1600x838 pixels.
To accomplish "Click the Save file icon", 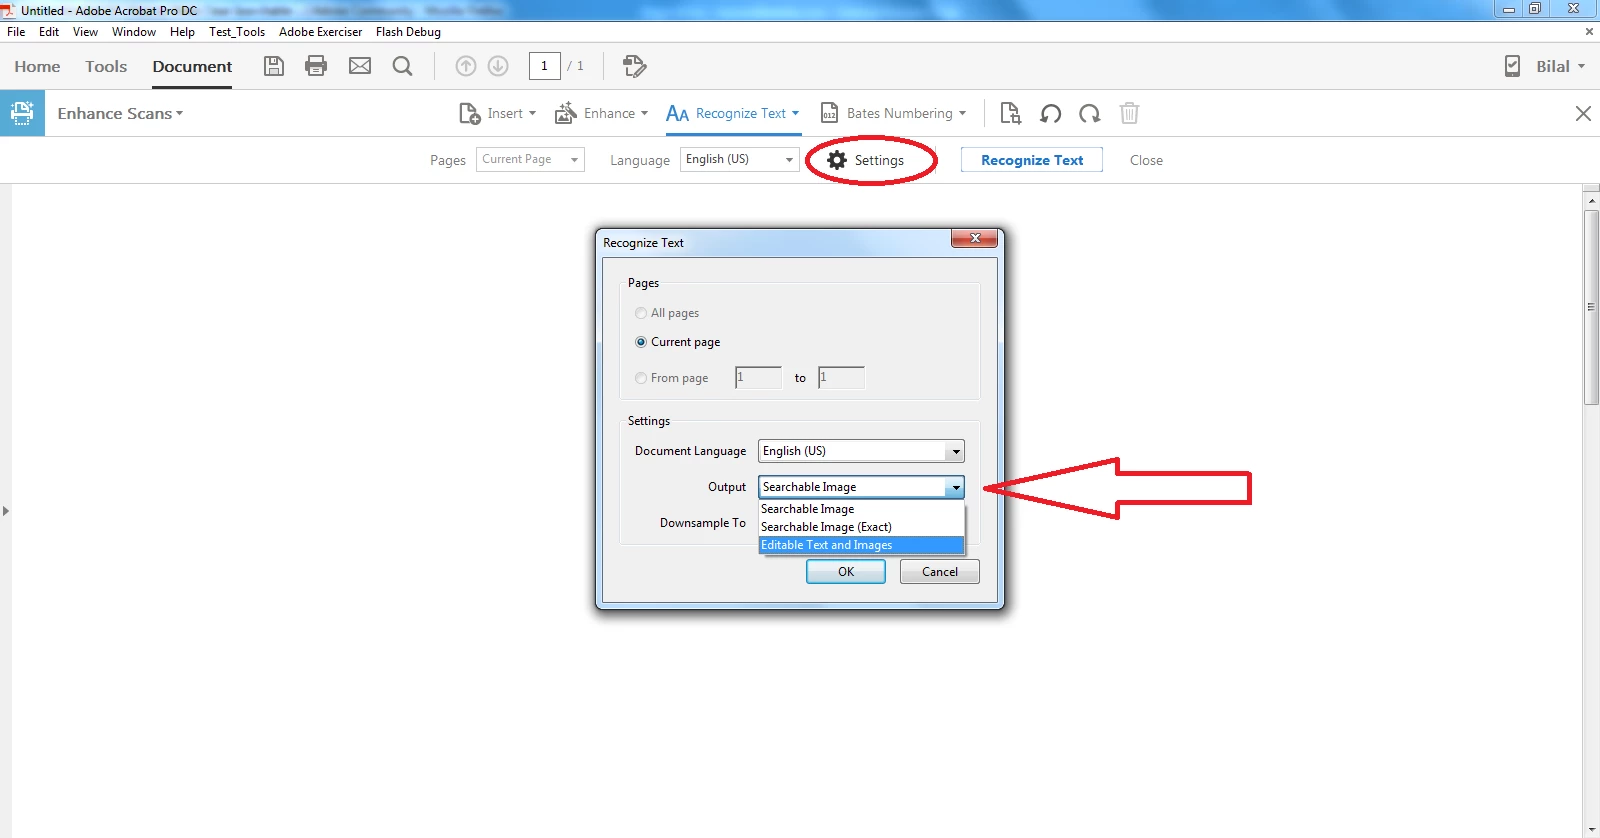I will pyautogui.click(x=274, y=66).
